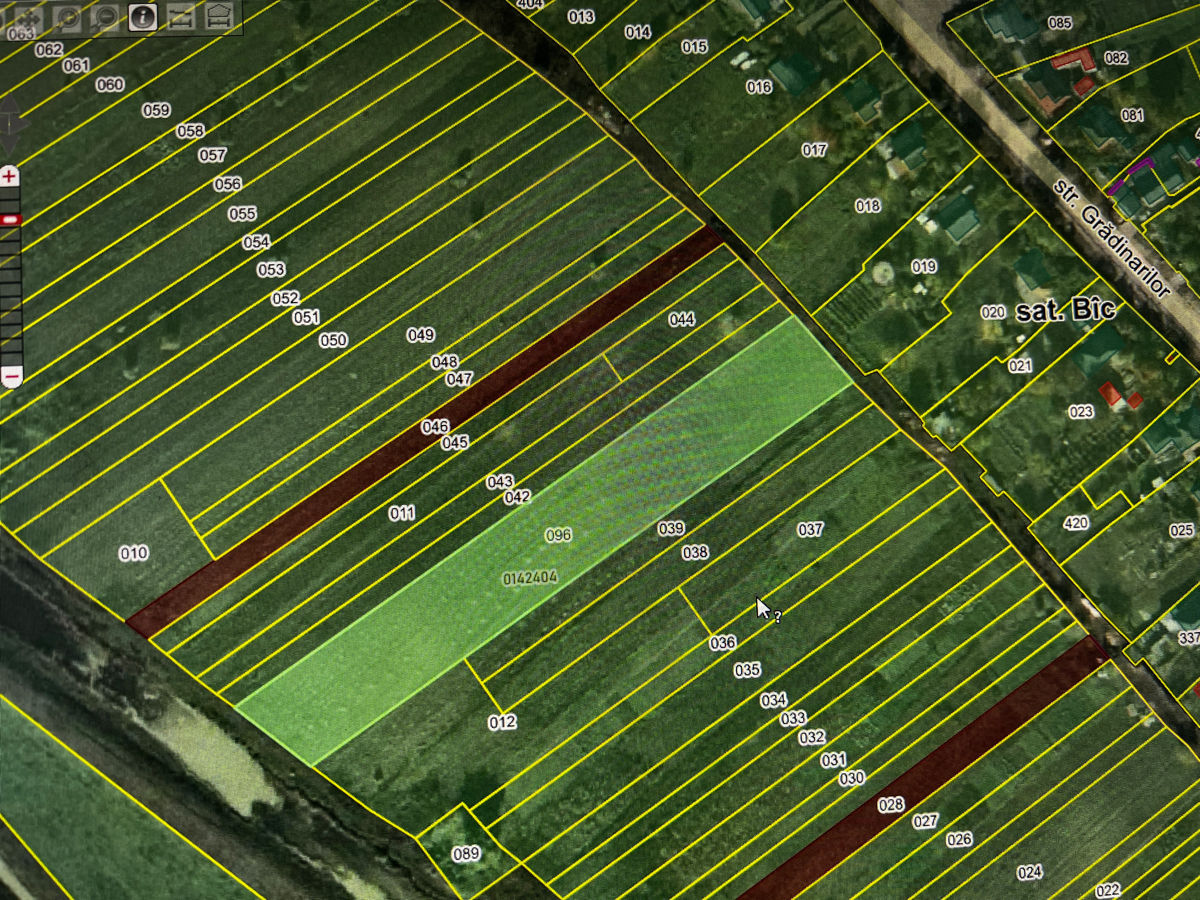Click parcel label 043
1200x900 pixels.
[x=500, y=482]
